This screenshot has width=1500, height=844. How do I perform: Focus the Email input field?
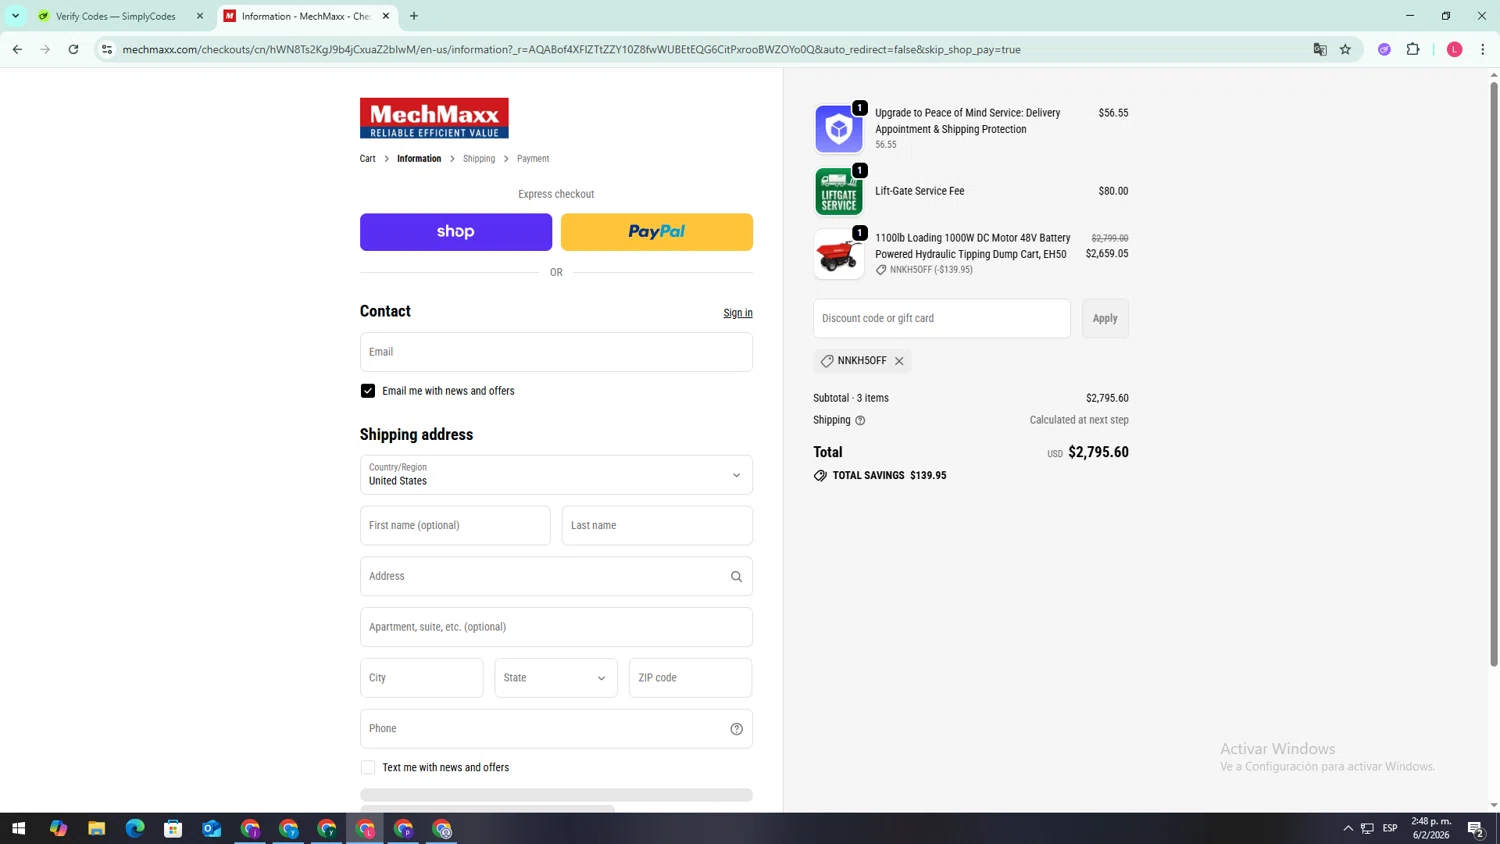point(556,352)
